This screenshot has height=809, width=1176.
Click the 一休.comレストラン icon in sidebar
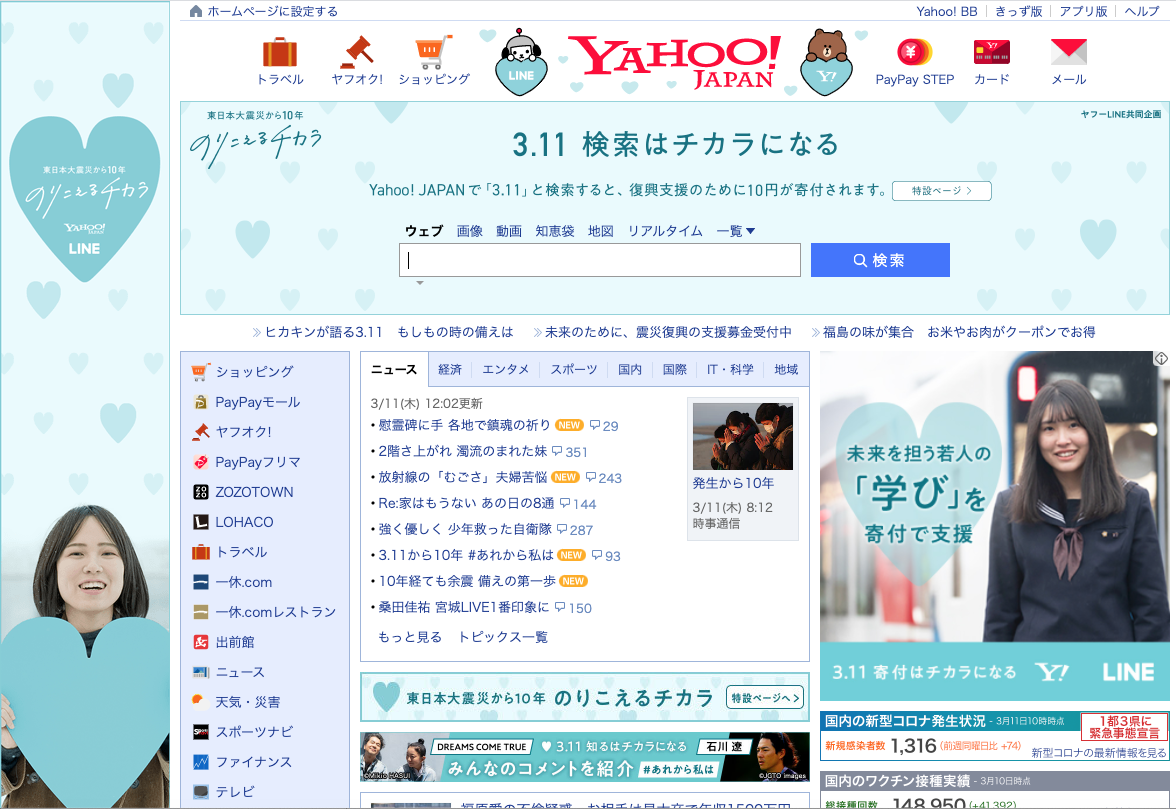coord(200,612)
